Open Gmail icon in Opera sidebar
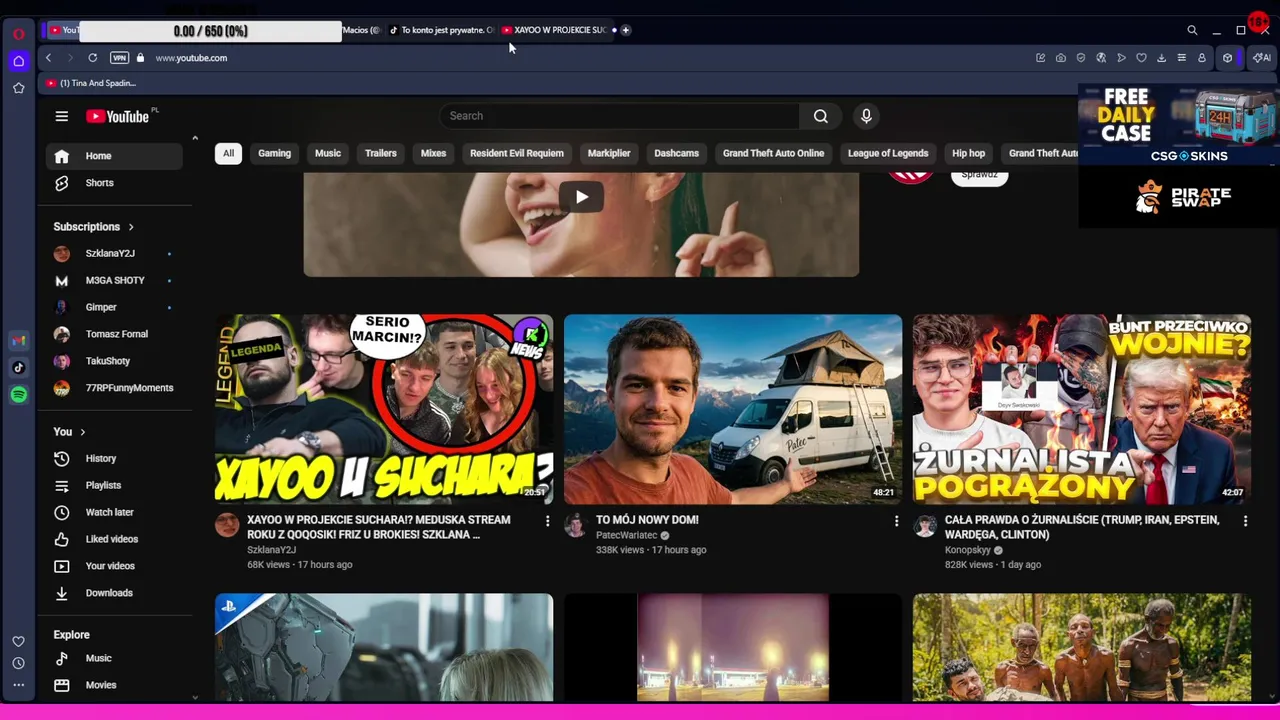Screen dimensions: 1280x720 [18, 341]
